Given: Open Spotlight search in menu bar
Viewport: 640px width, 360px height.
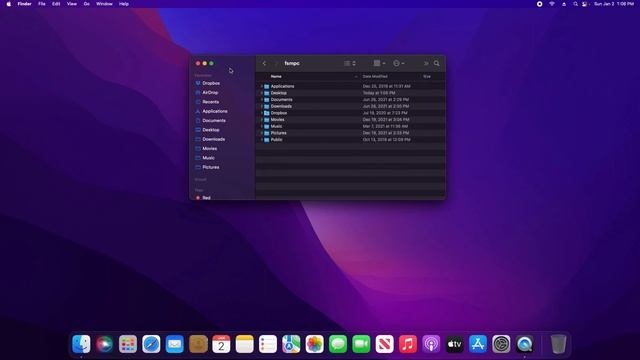Looking at the screenshot, I should coord(576,4).
